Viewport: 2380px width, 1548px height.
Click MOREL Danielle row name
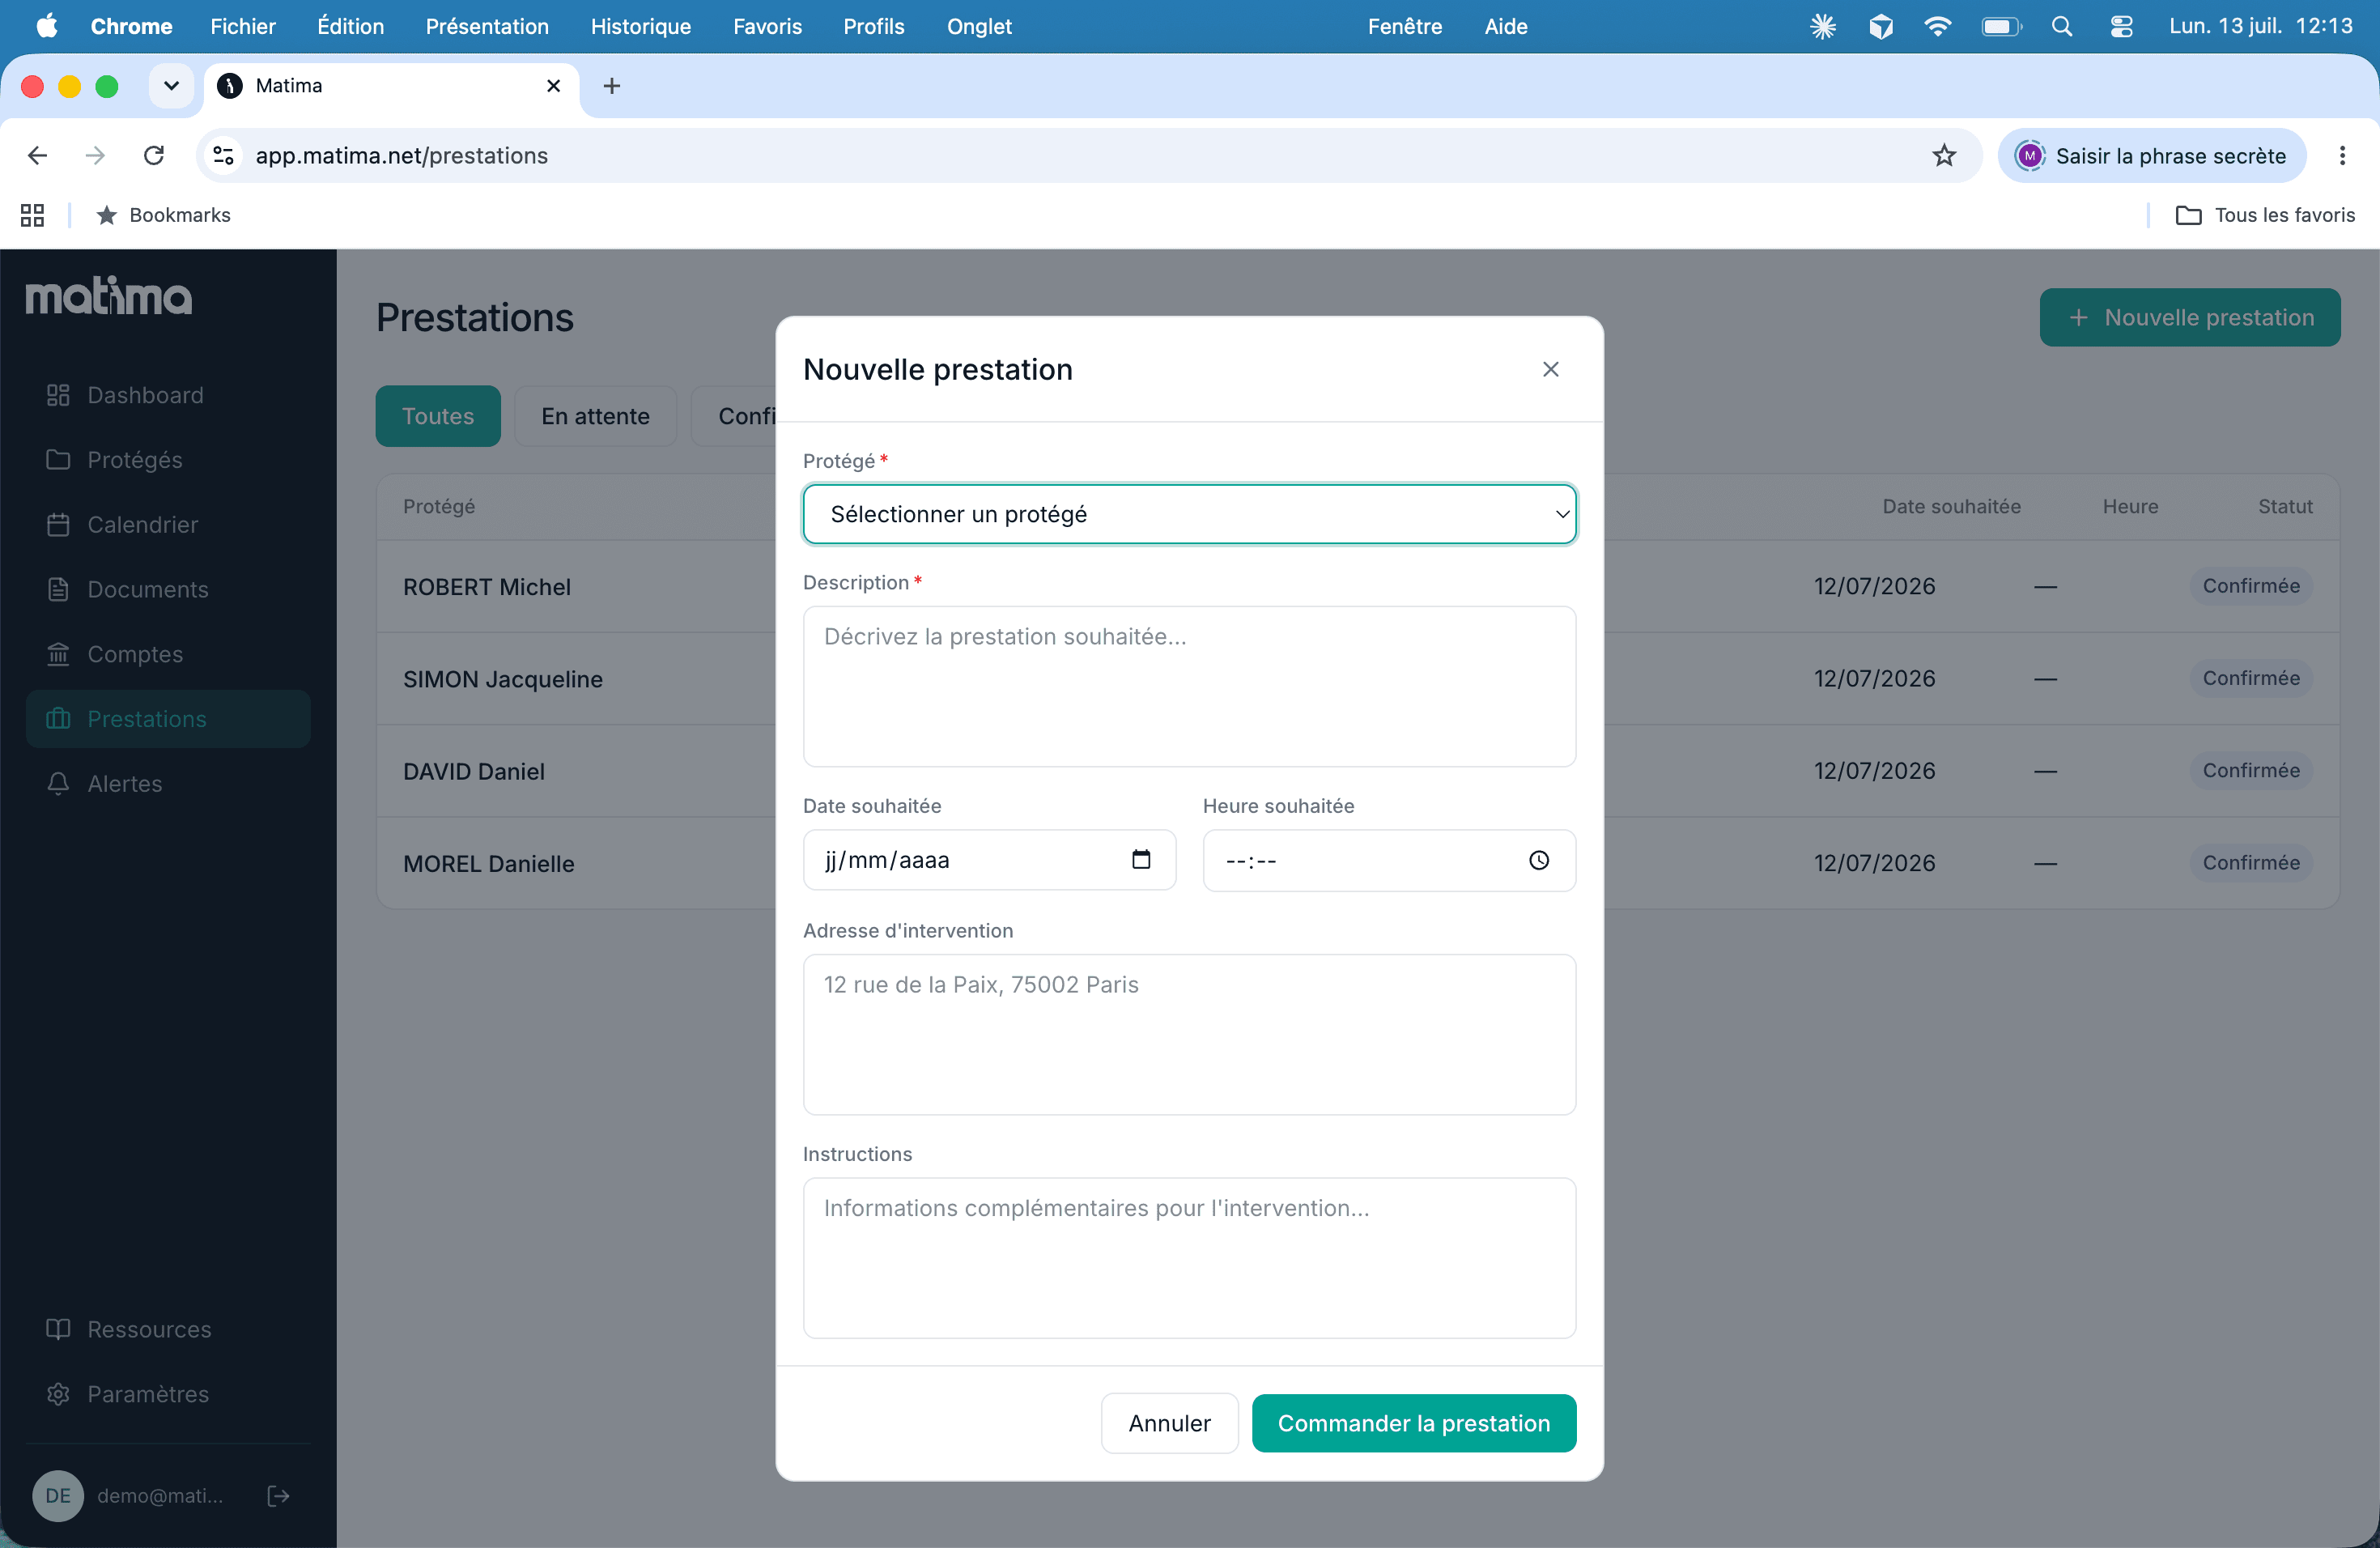point(489,863)
